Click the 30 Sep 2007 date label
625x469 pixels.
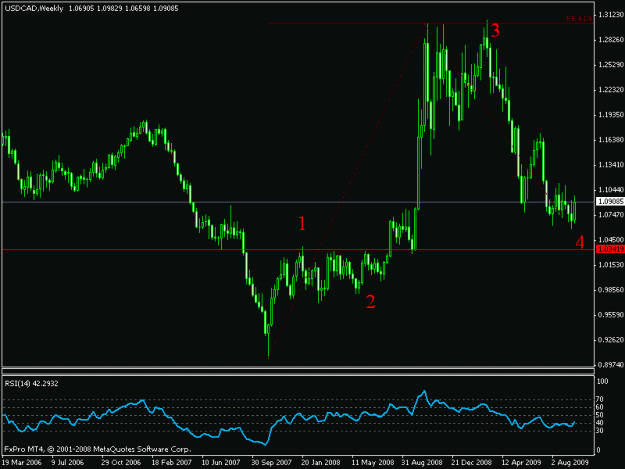pos(271,462)
